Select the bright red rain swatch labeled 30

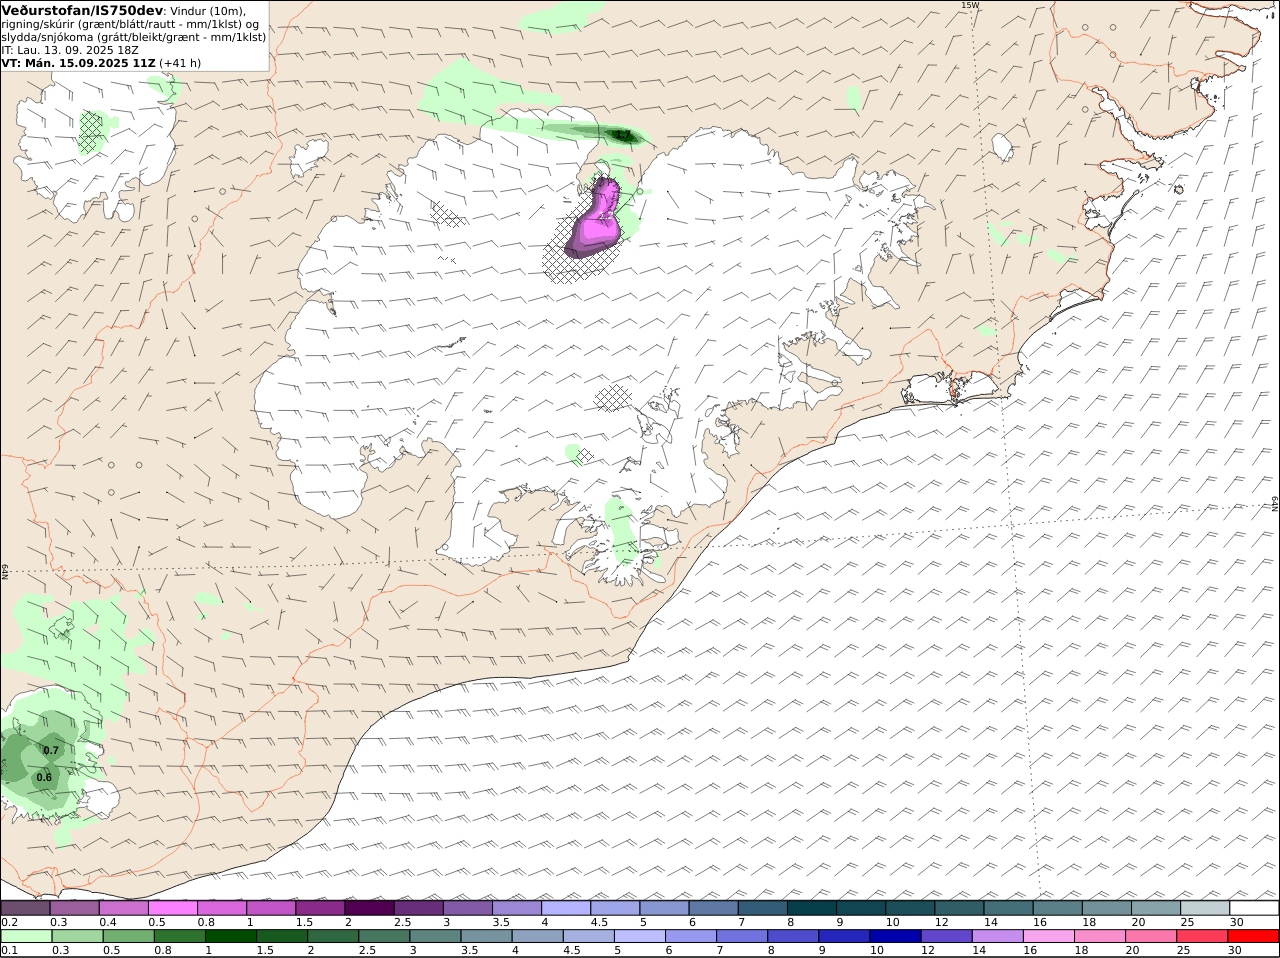pos(1252,937)
